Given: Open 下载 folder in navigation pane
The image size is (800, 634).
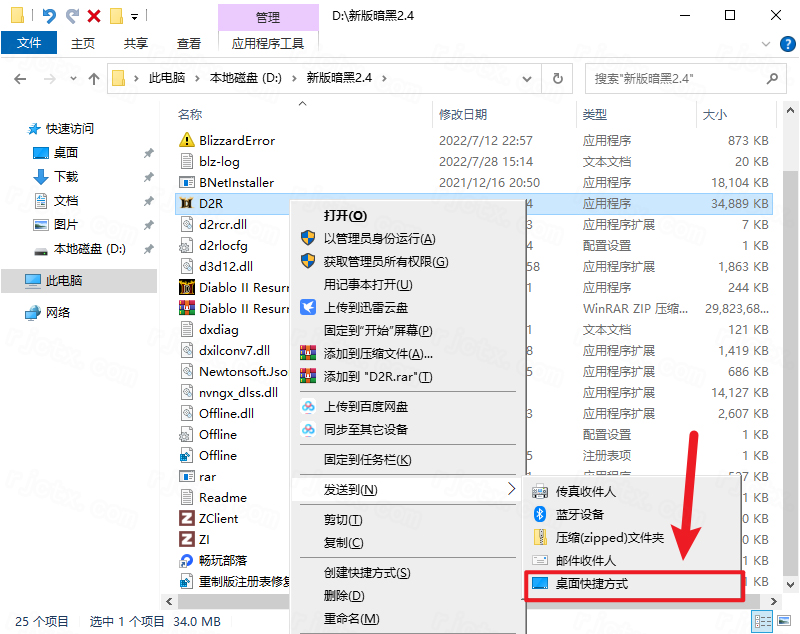Looking at the screenshot, I should [66, 176].
